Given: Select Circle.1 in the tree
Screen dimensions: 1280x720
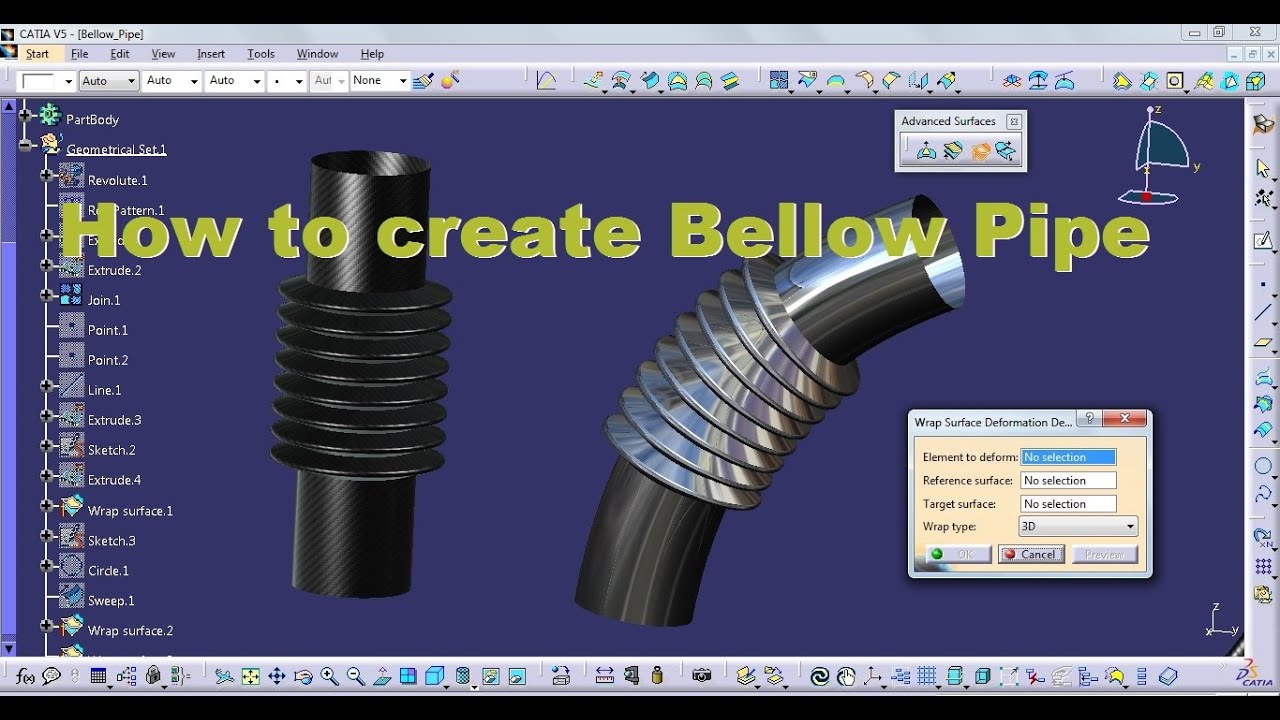Looking at the screenshot, I should (108, 571).
